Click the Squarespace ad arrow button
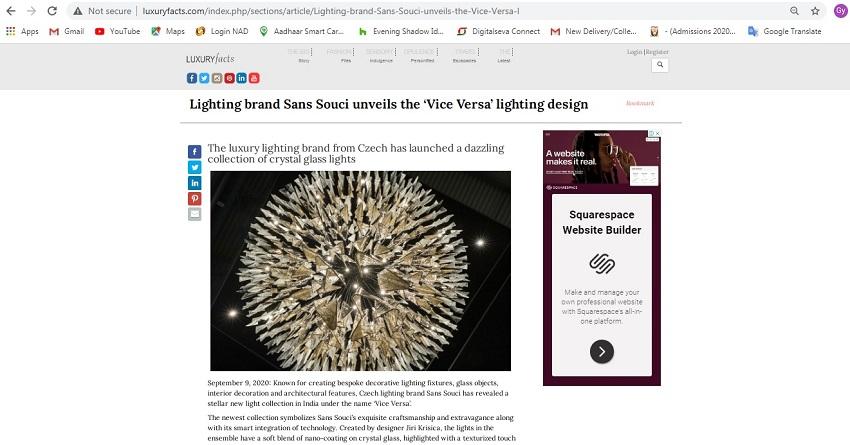Viewport: 850px width, 445px height. point(602,352)
